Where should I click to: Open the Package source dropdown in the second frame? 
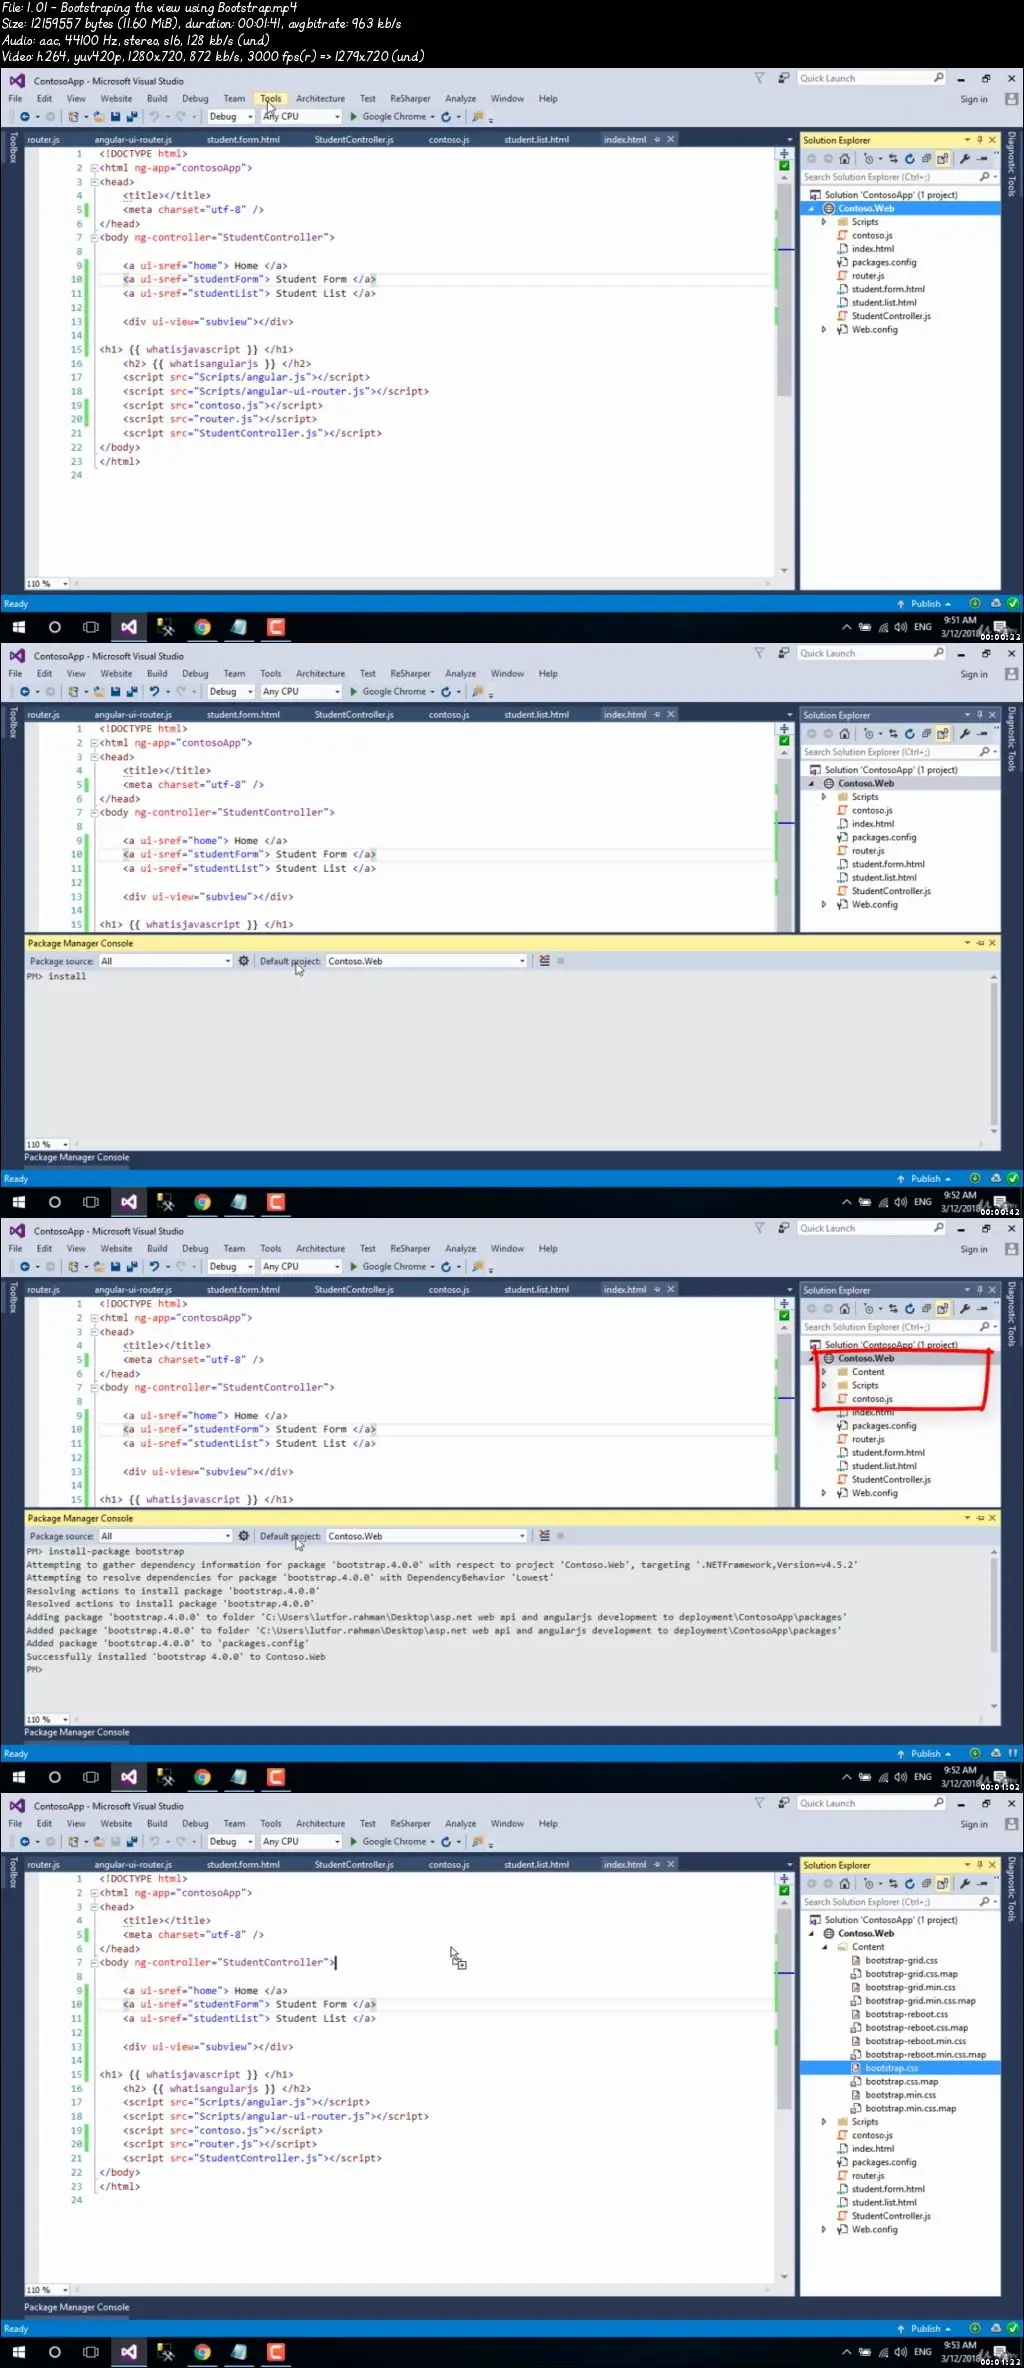(166, 961)
